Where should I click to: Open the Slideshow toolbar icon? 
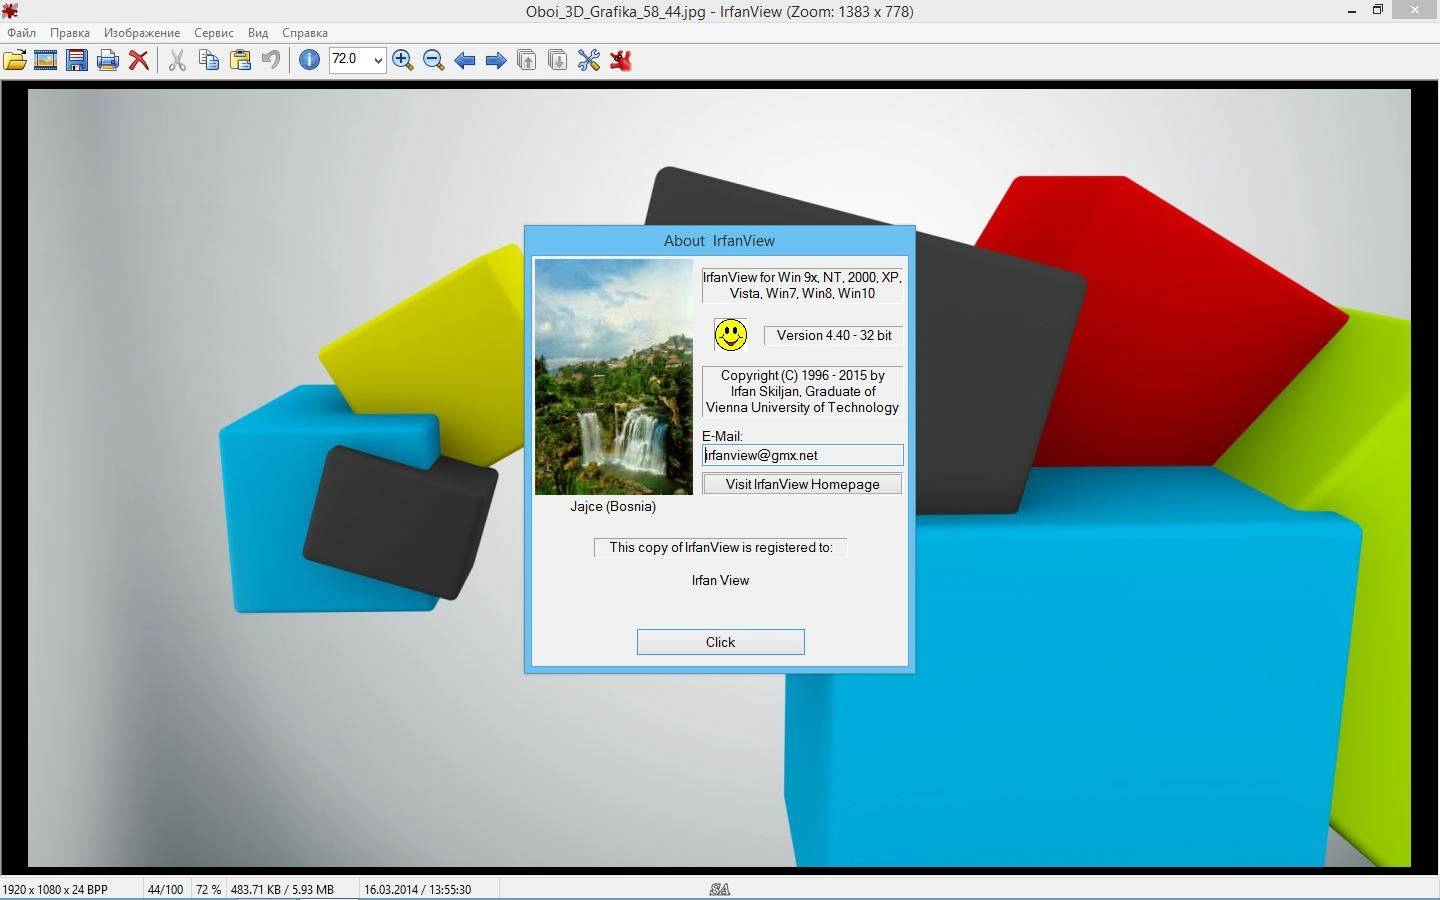(x=45, y=60)
